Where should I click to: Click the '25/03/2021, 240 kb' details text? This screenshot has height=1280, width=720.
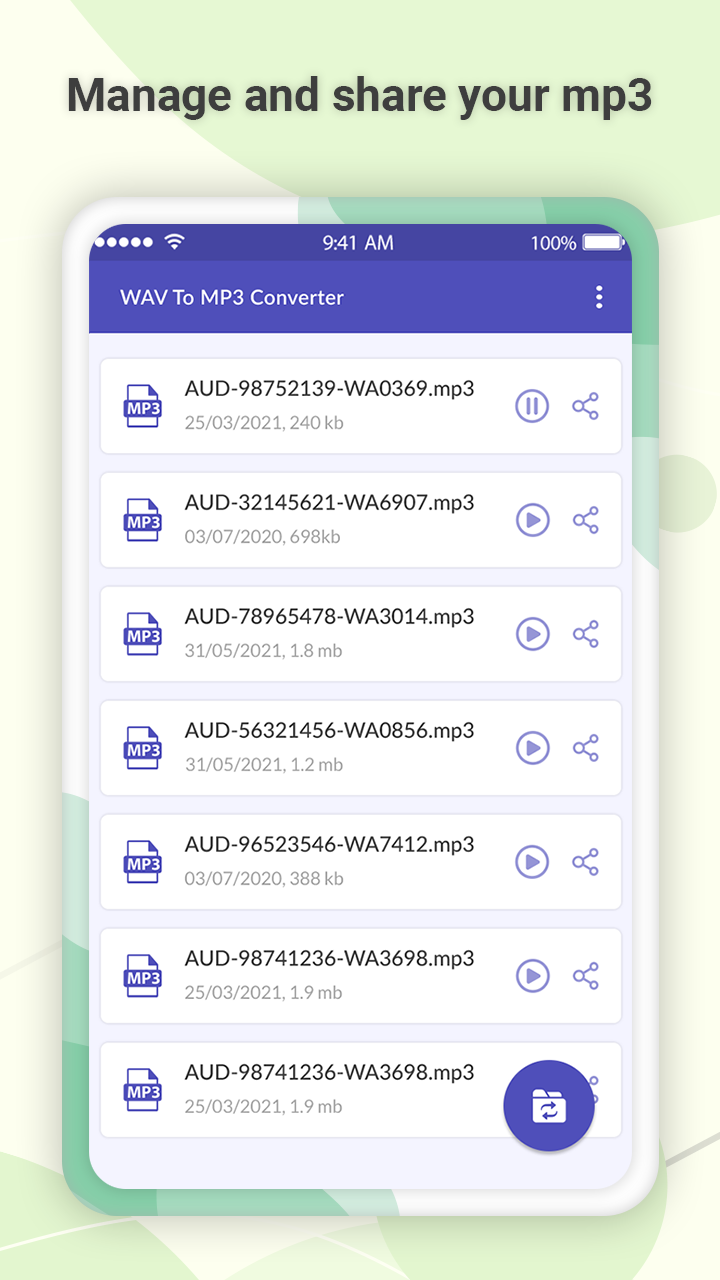point(264,423)
